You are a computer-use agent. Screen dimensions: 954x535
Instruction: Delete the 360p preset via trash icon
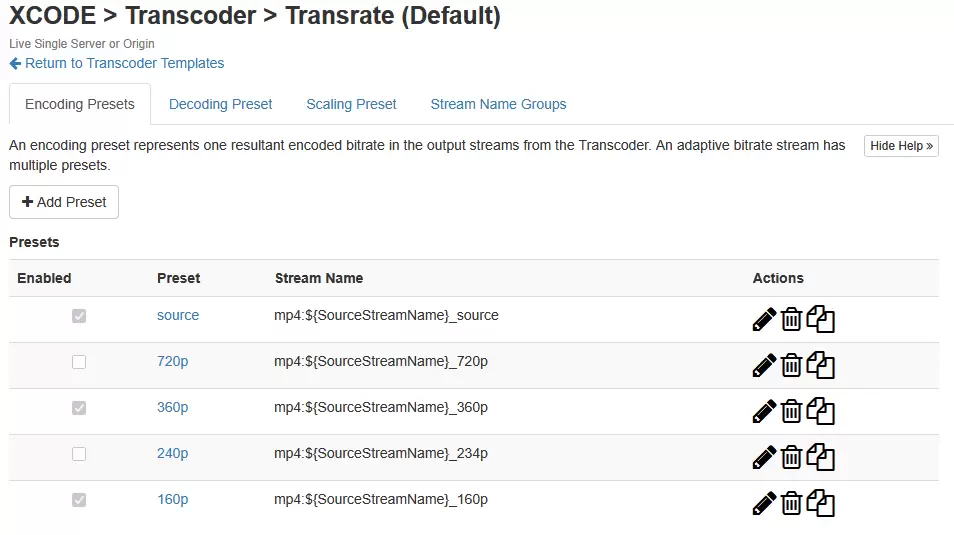[792, 411]
